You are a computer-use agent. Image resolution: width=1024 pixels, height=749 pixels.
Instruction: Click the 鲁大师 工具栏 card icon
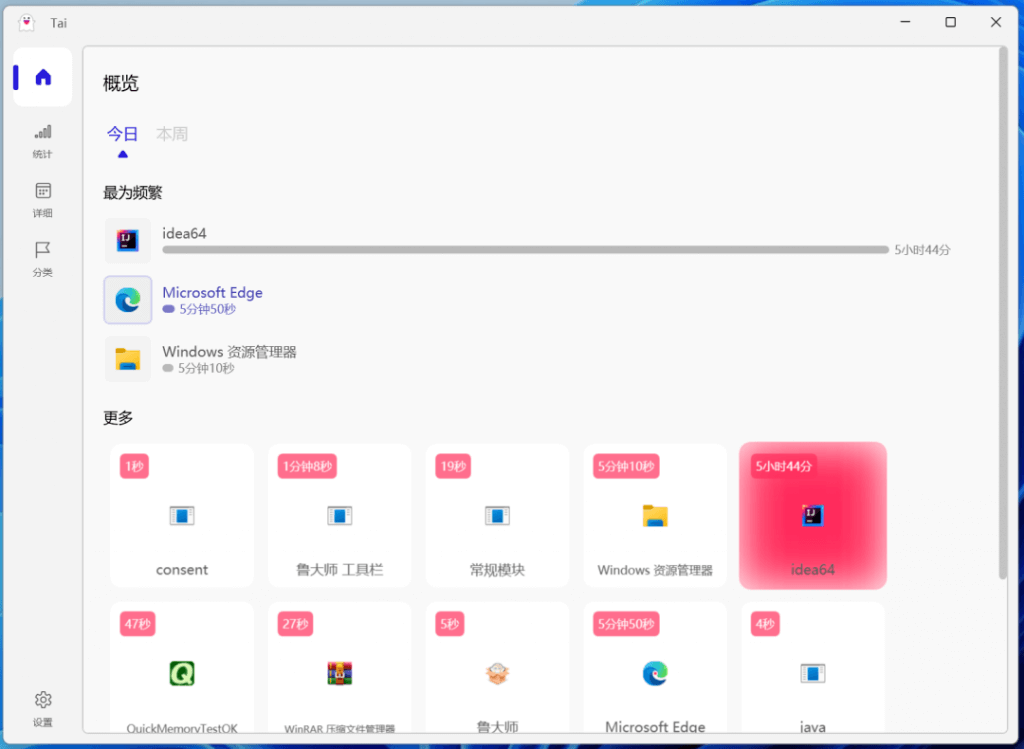click(340, 516)
